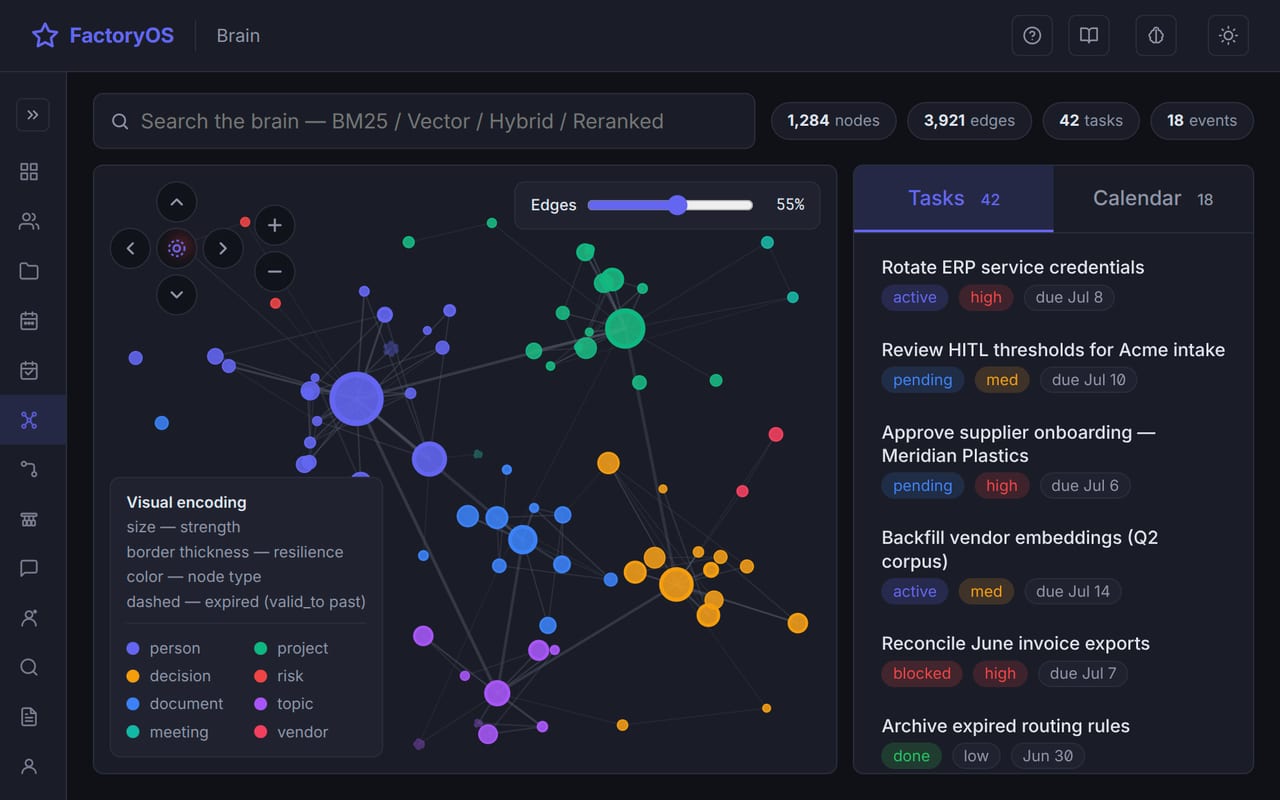Switch to the Calendar tab
This screenshot has height=800, width=1280.
tap(1153, 199)
